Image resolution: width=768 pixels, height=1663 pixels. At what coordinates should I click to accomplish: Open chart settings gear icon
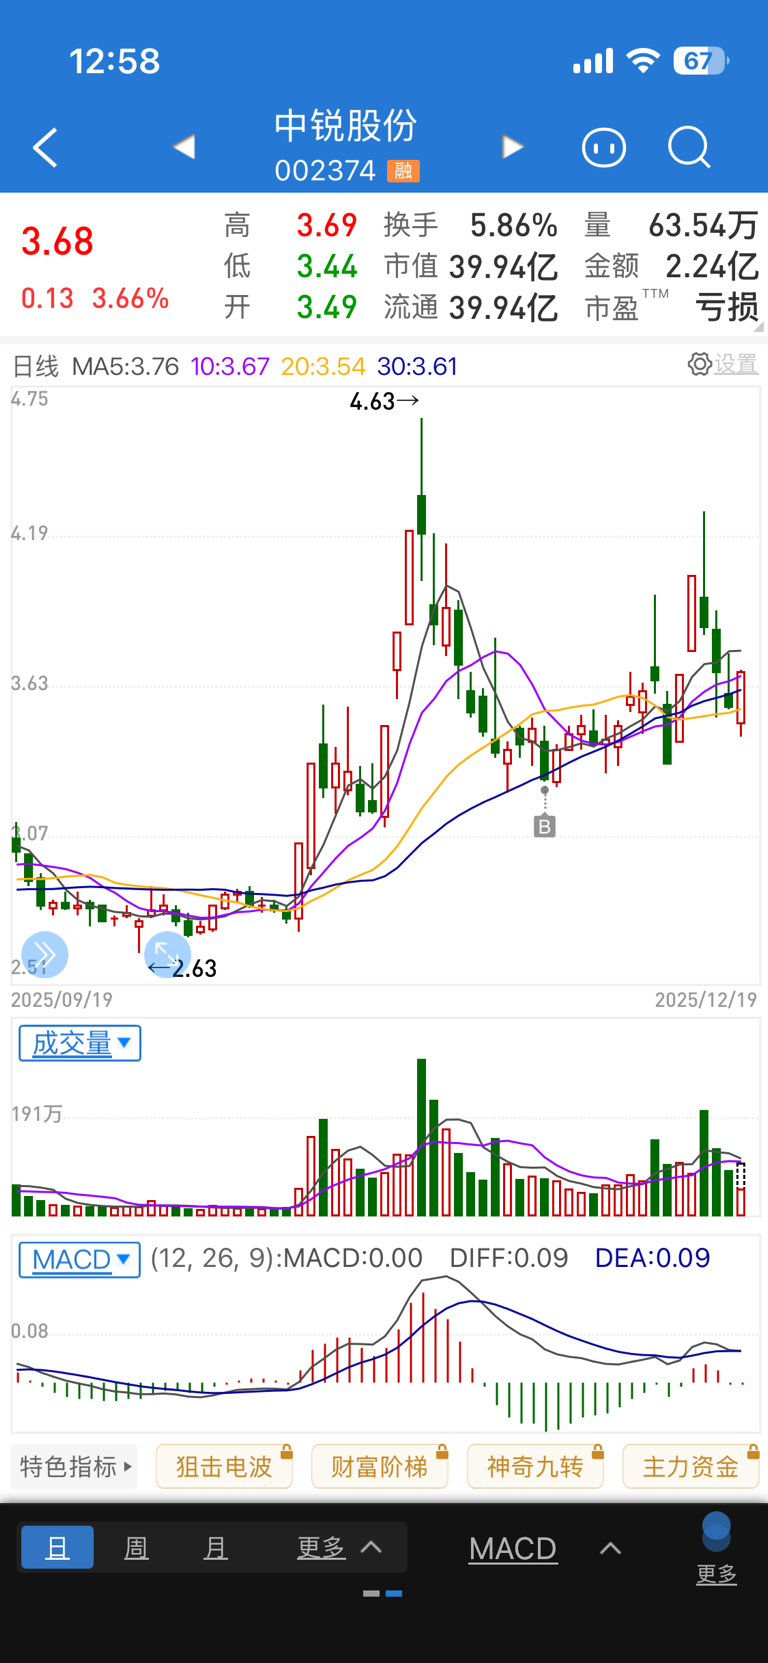(x=700, y=364)
